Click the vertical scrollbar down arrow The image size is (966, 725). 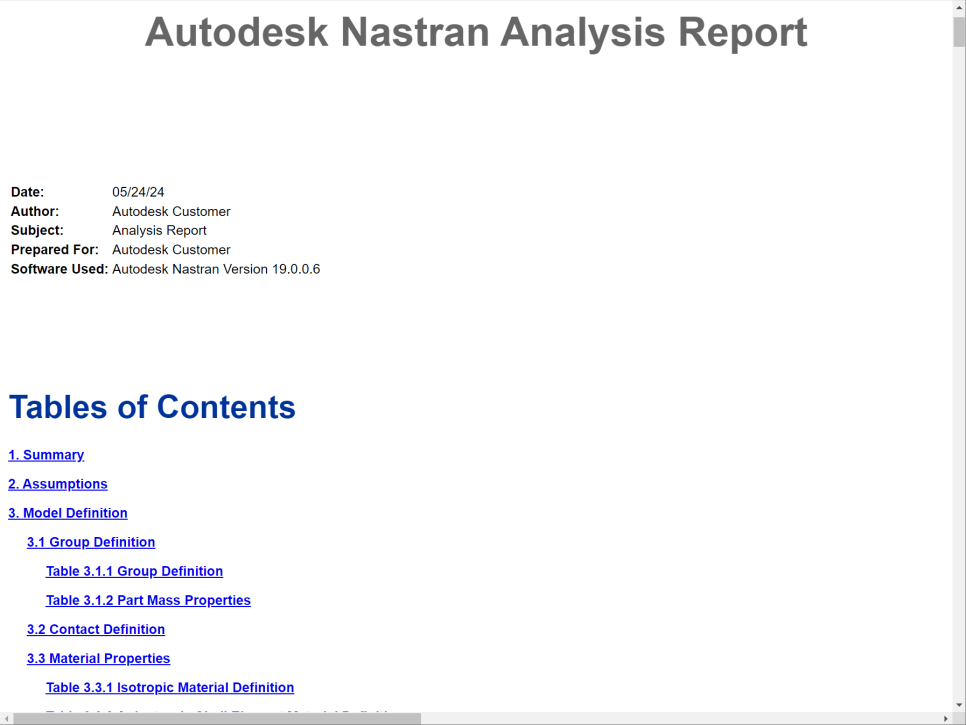959,704
